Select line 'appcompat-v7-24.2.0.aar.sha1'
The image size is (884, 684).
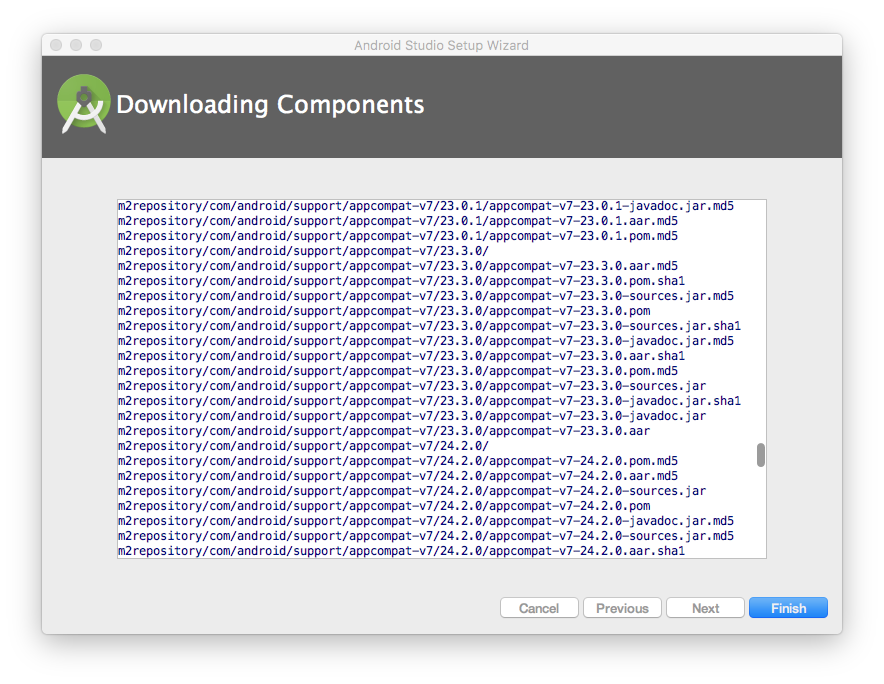401,551
